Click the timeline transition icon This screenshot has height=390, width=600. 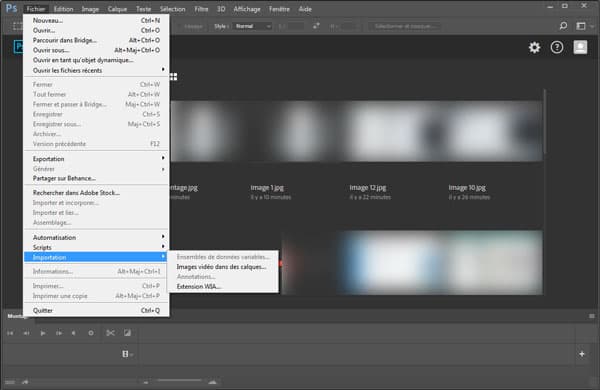127,333
